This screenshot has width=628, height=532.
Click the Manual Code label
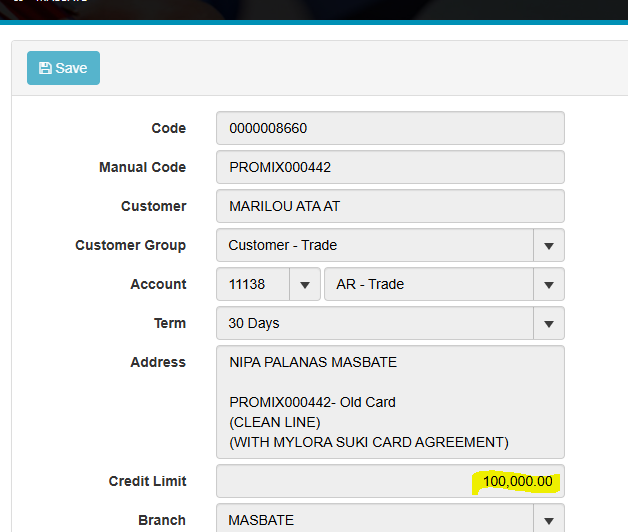point(142,167)
